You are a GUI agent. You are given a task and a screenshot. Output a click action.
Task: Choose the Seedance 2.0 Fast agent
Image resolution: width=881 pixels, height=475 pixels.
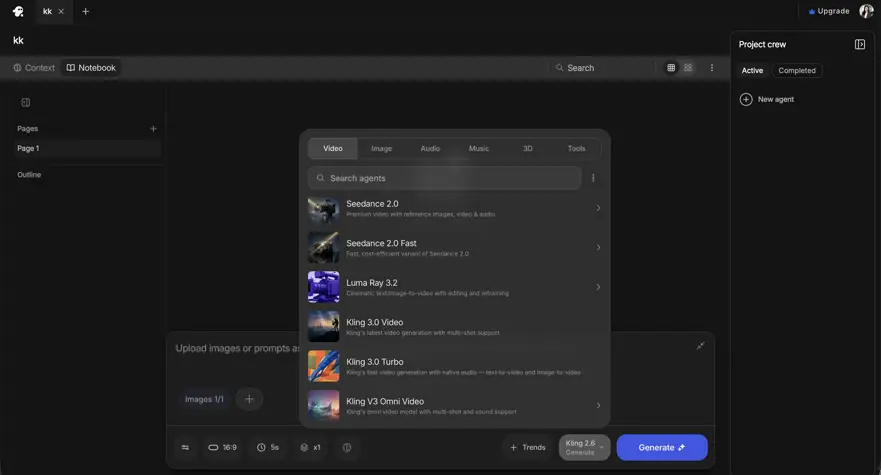point(455,247)
